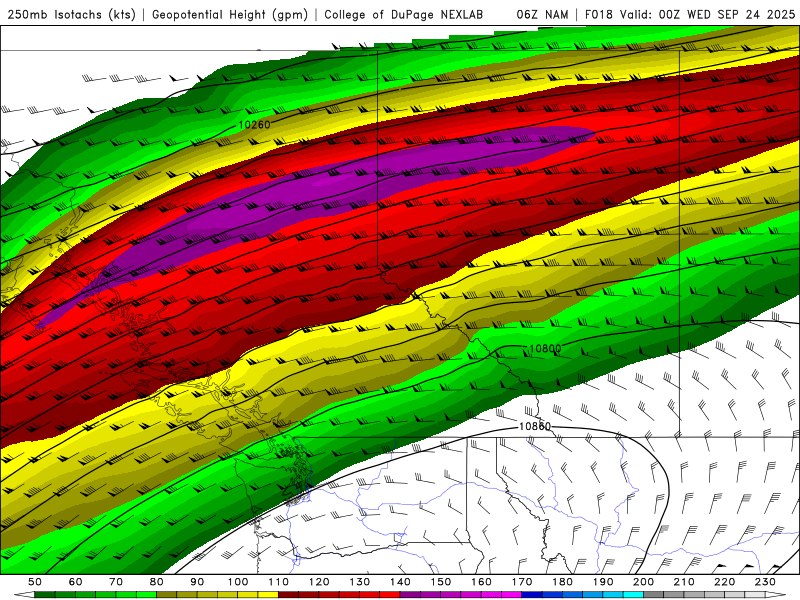The width and height of the screenshot is (800, 600).
Task: Click the 50 value on the color scale
Action: [35, 582]
